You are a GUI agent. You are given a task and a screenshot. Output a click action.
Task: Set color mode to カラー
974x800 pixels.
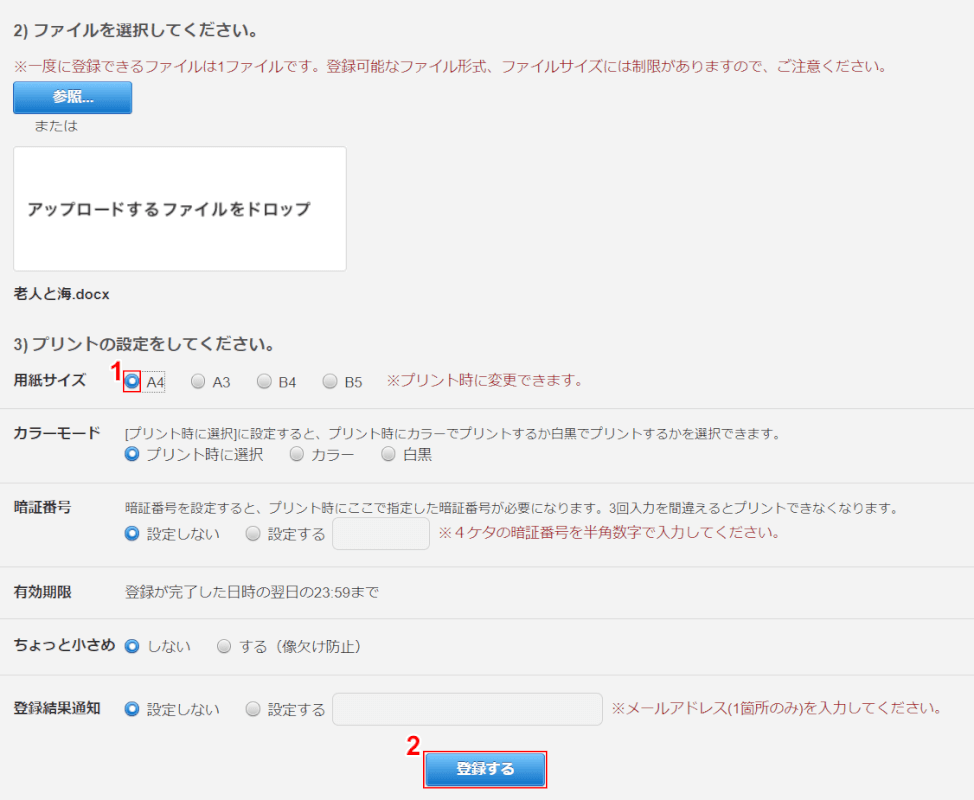click(x=296, y=454)
